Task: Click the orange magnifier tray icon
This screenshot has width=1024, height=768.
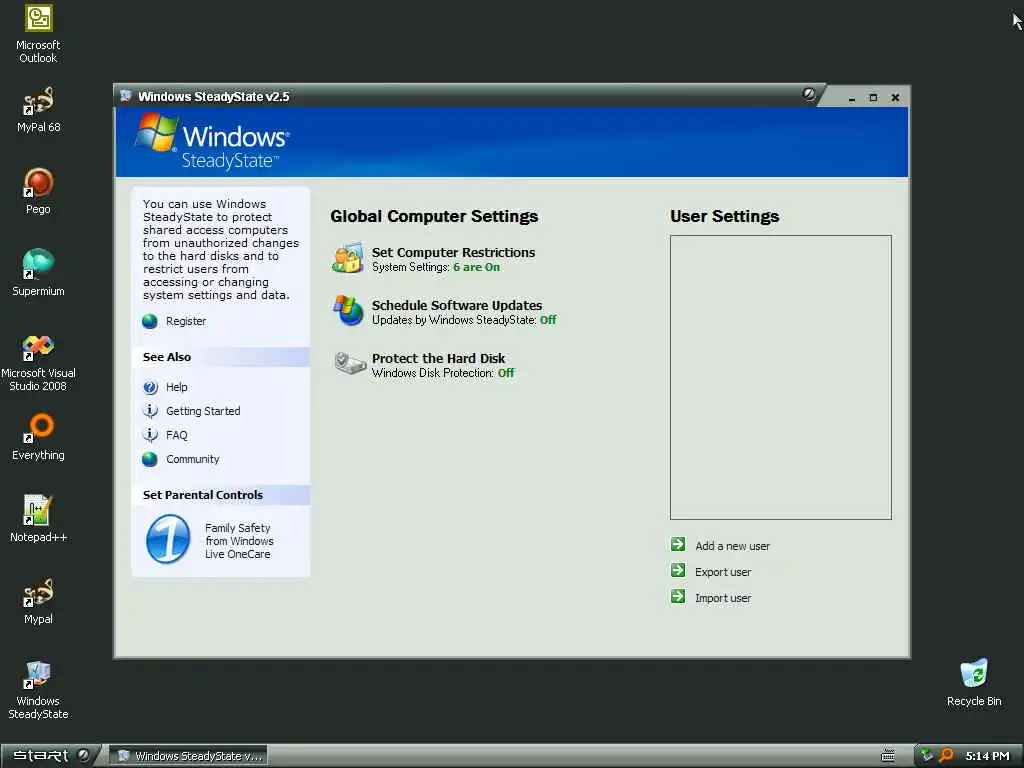Action: pos(946,756)
